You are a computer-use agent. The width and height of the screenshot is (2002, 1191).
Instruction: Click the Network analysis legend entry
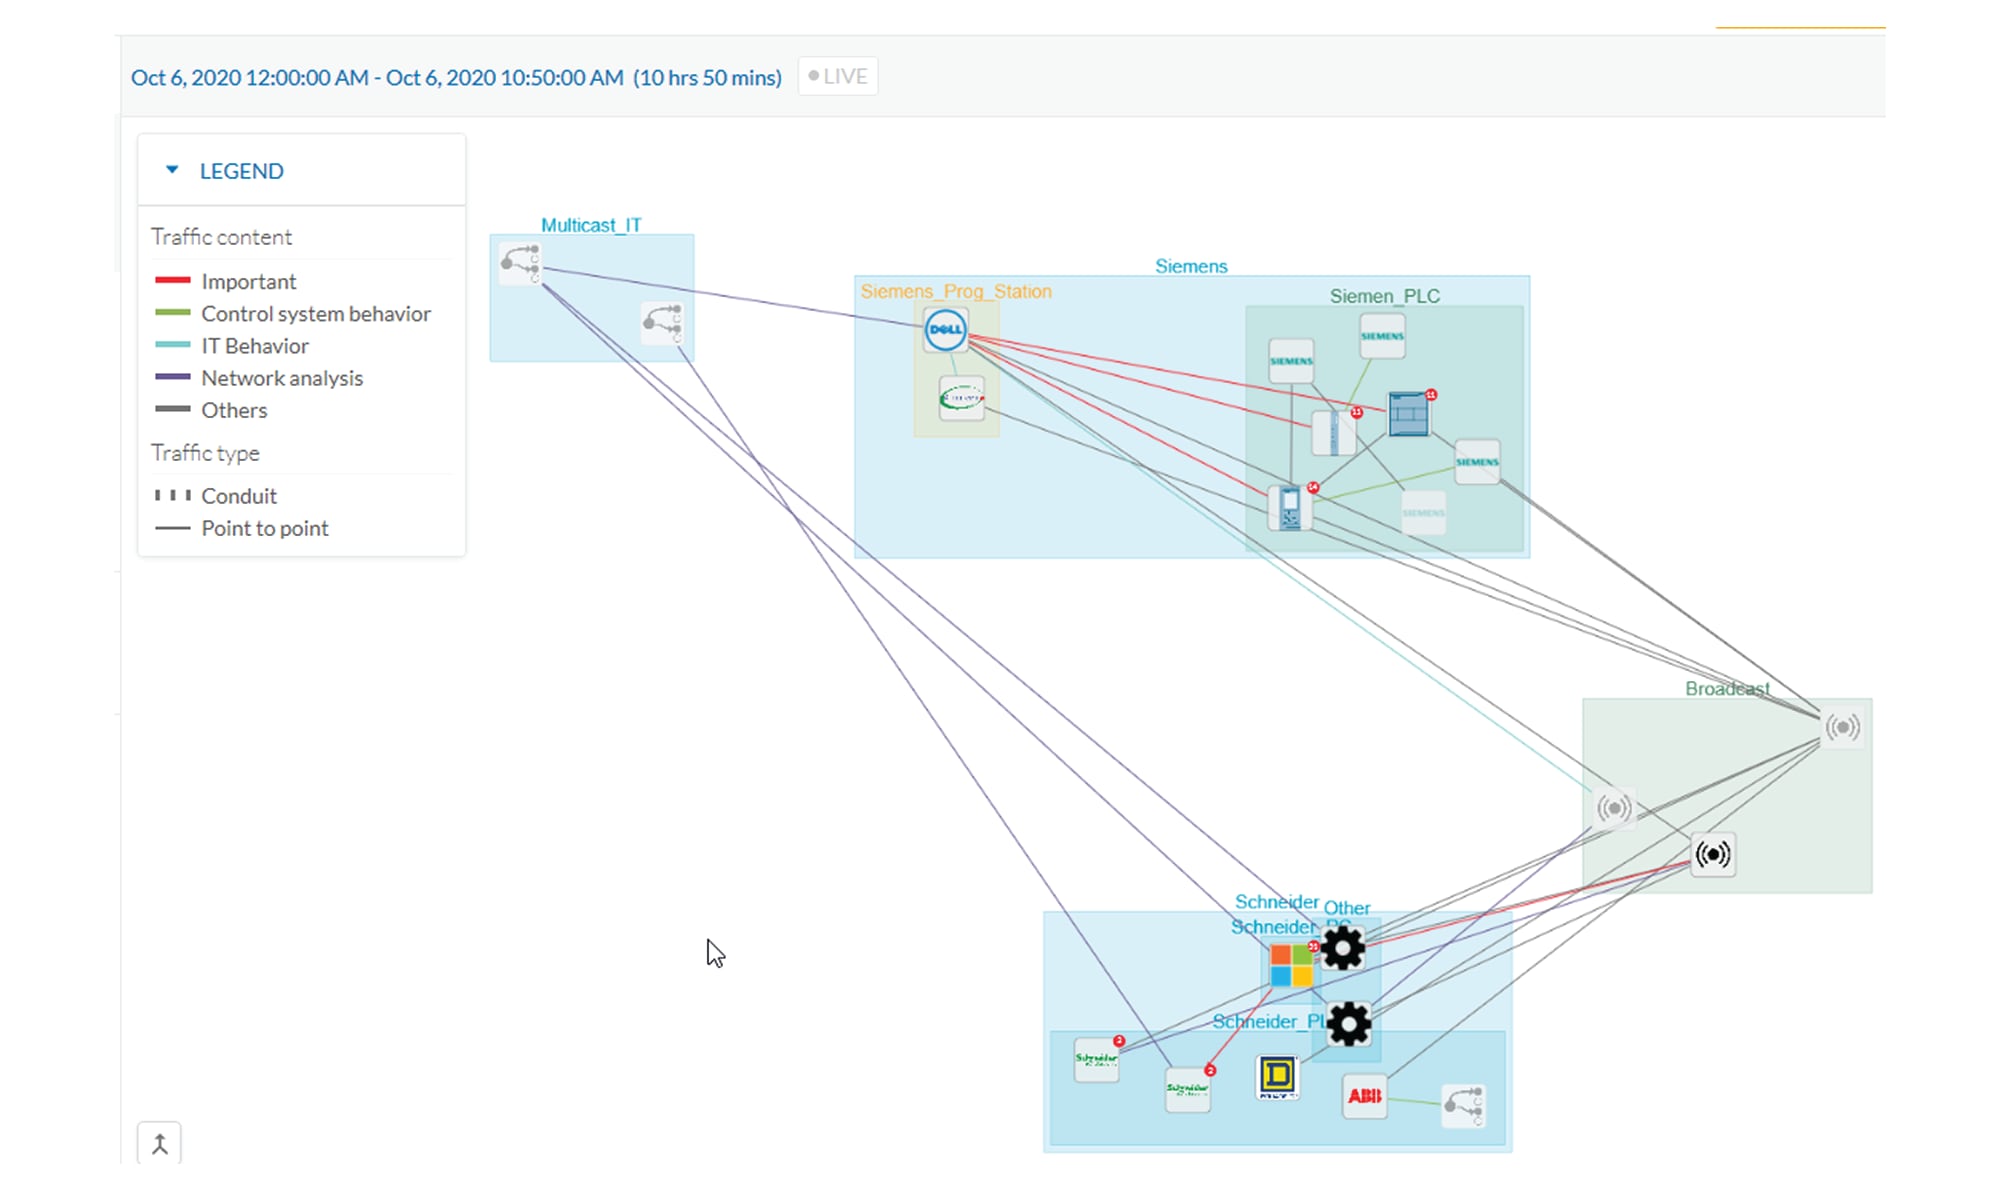click(x=259, y=378)
